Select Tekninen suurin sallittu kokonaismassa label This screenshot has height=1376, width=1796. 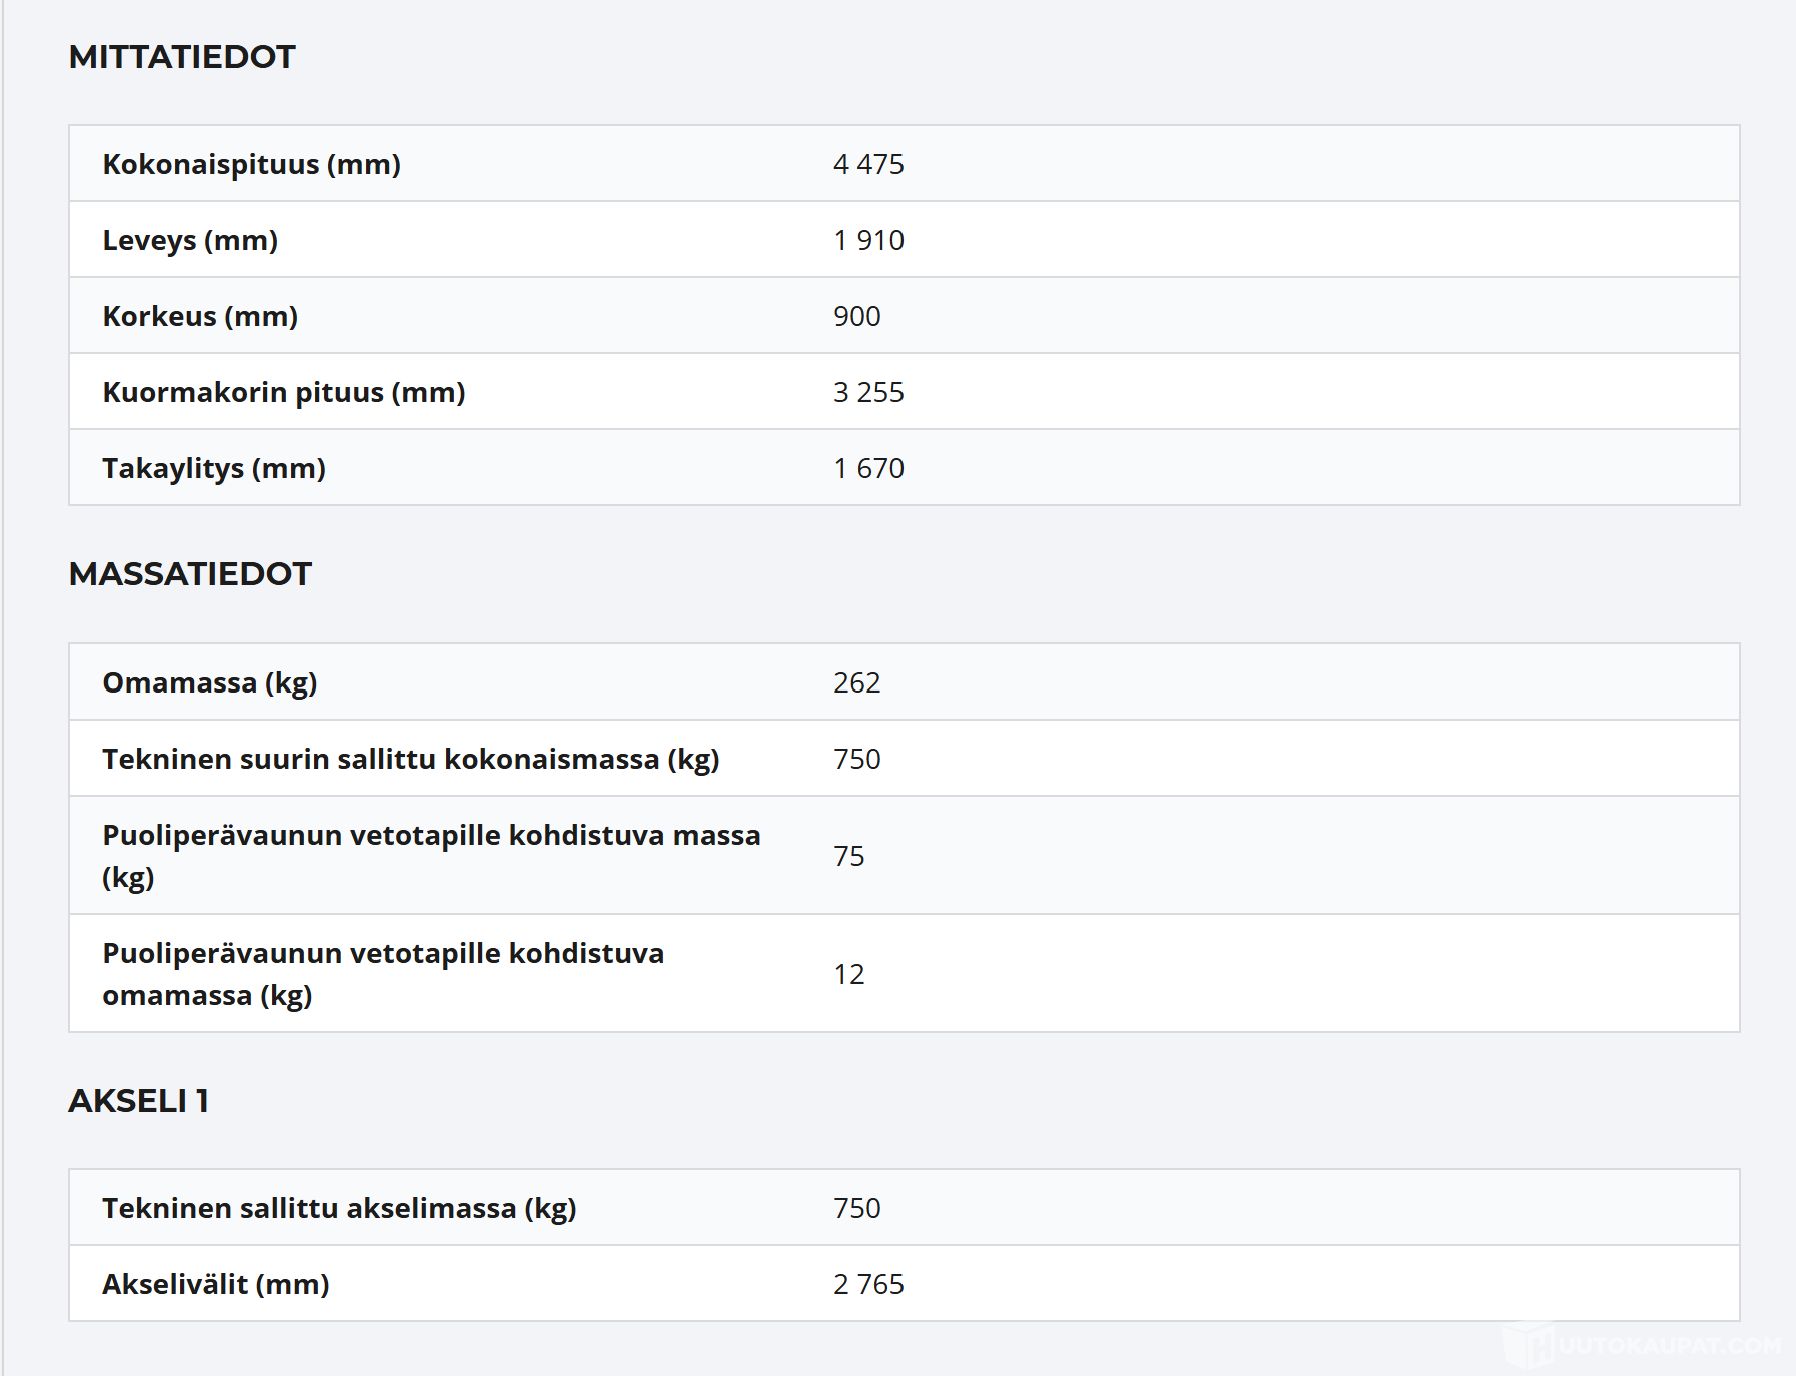[x=411, y=759]
